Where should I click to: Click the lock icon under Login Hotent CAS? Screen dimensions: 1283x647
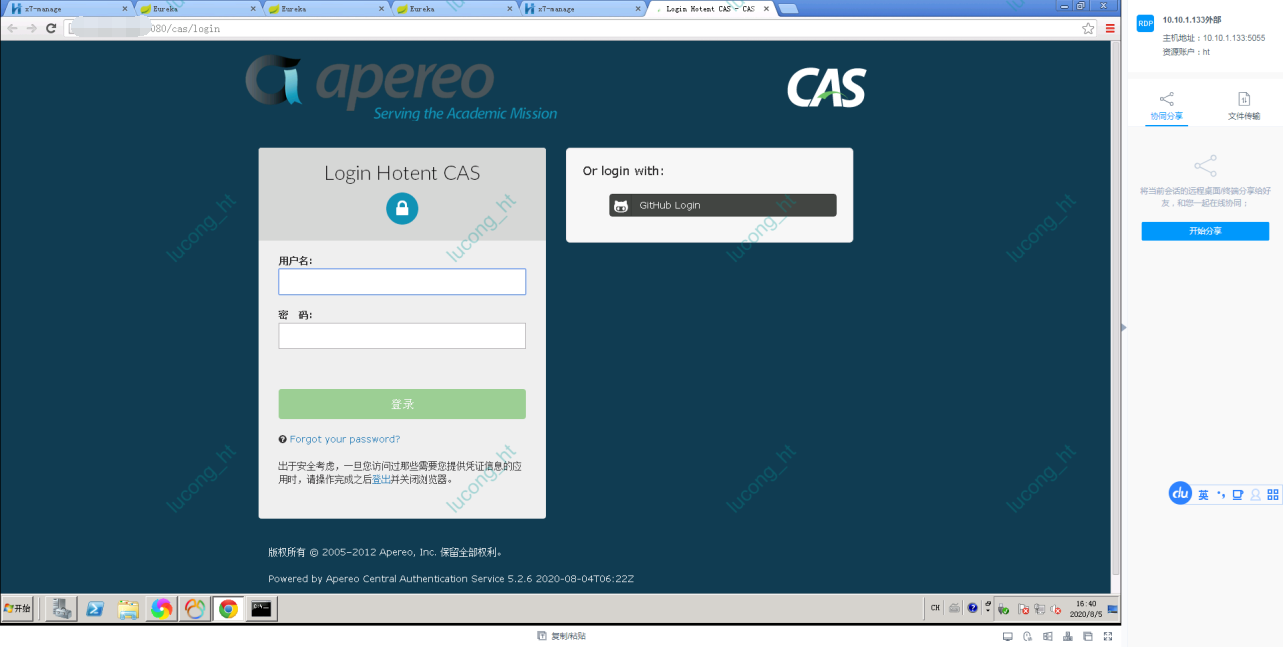tap(402, 209)
